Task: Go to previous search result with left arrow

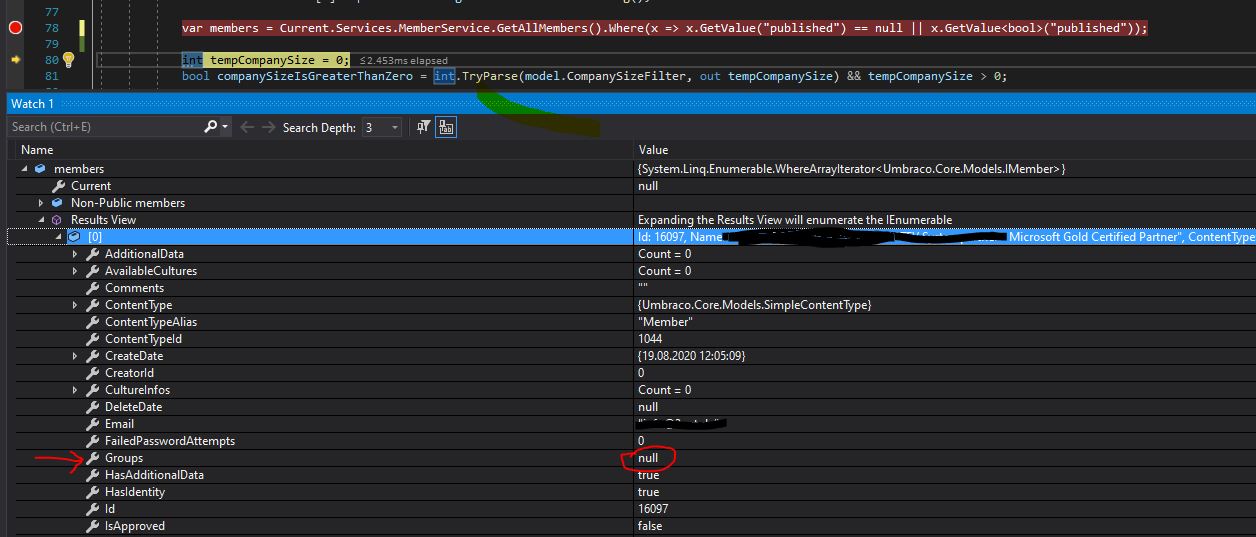Action: 247,127
